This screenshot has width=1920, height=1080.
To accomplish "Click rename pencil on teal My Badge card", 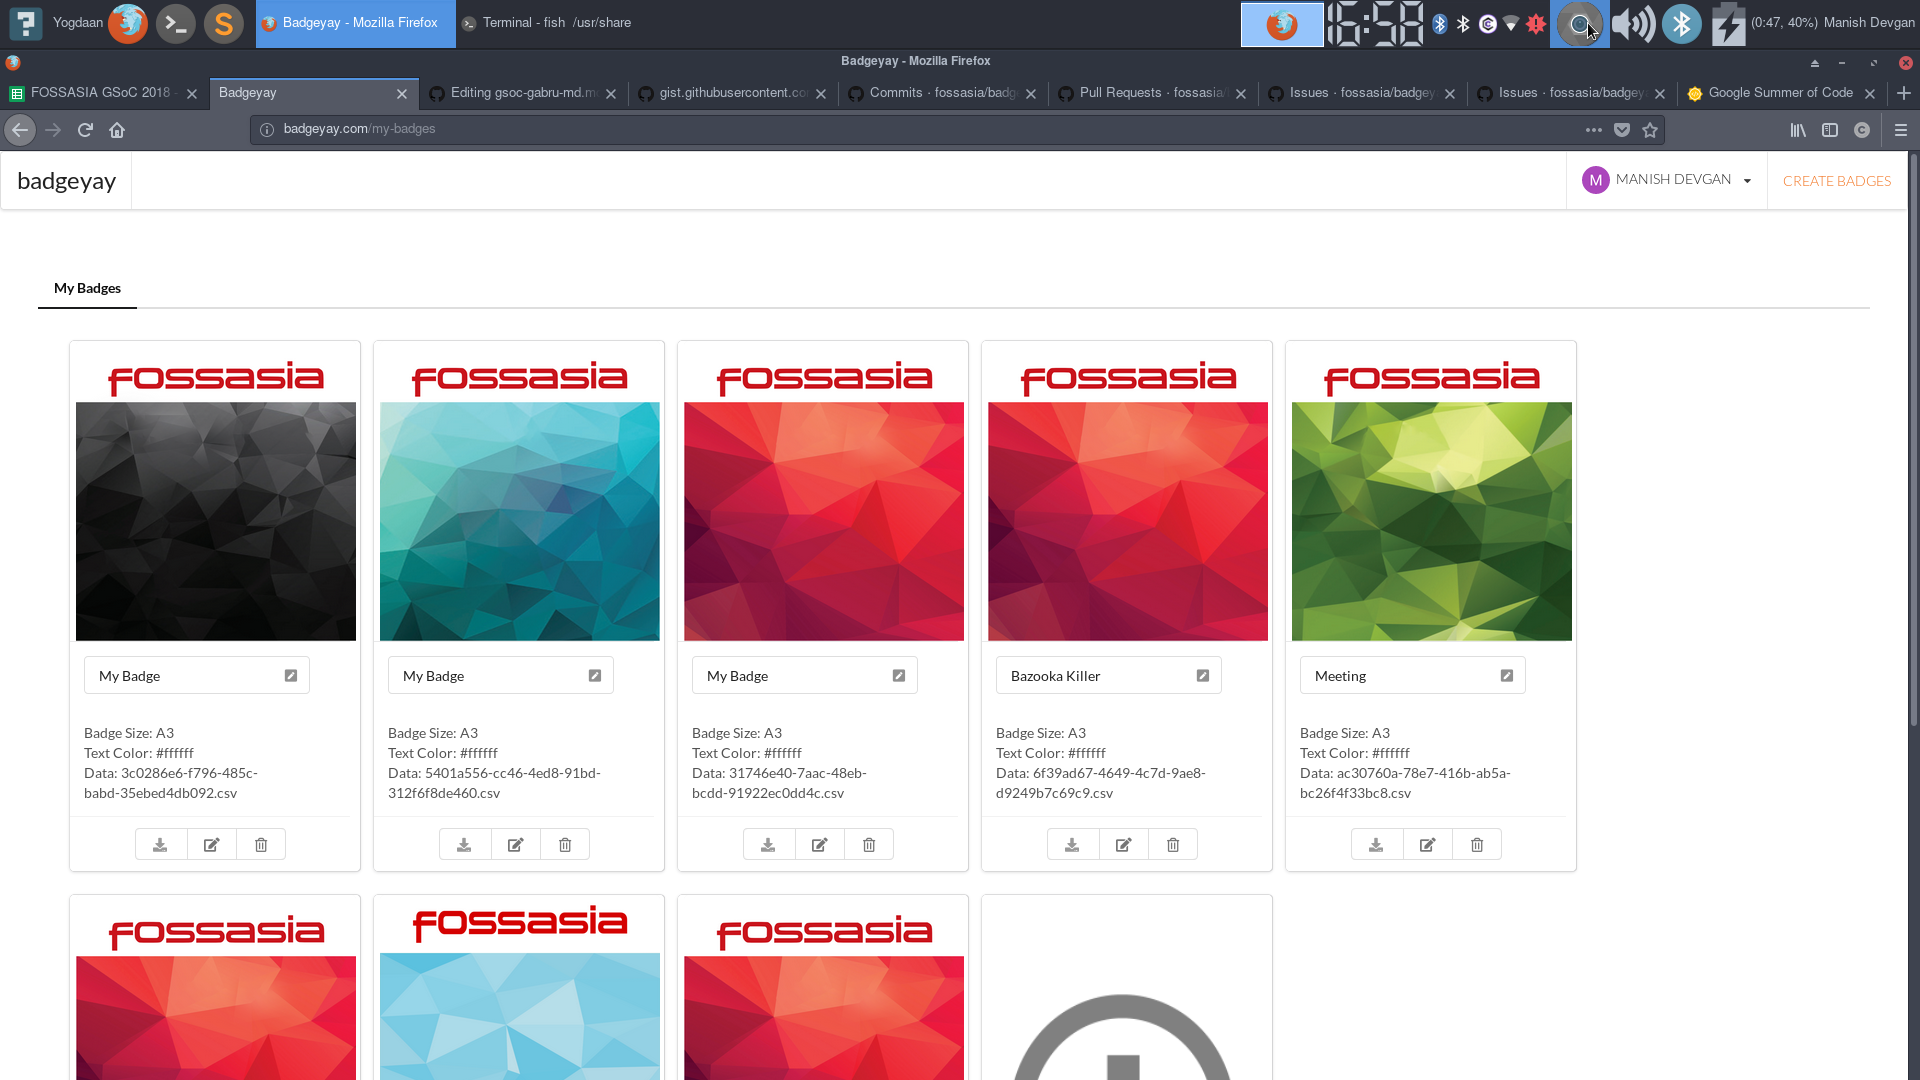I will pos(595,676).
